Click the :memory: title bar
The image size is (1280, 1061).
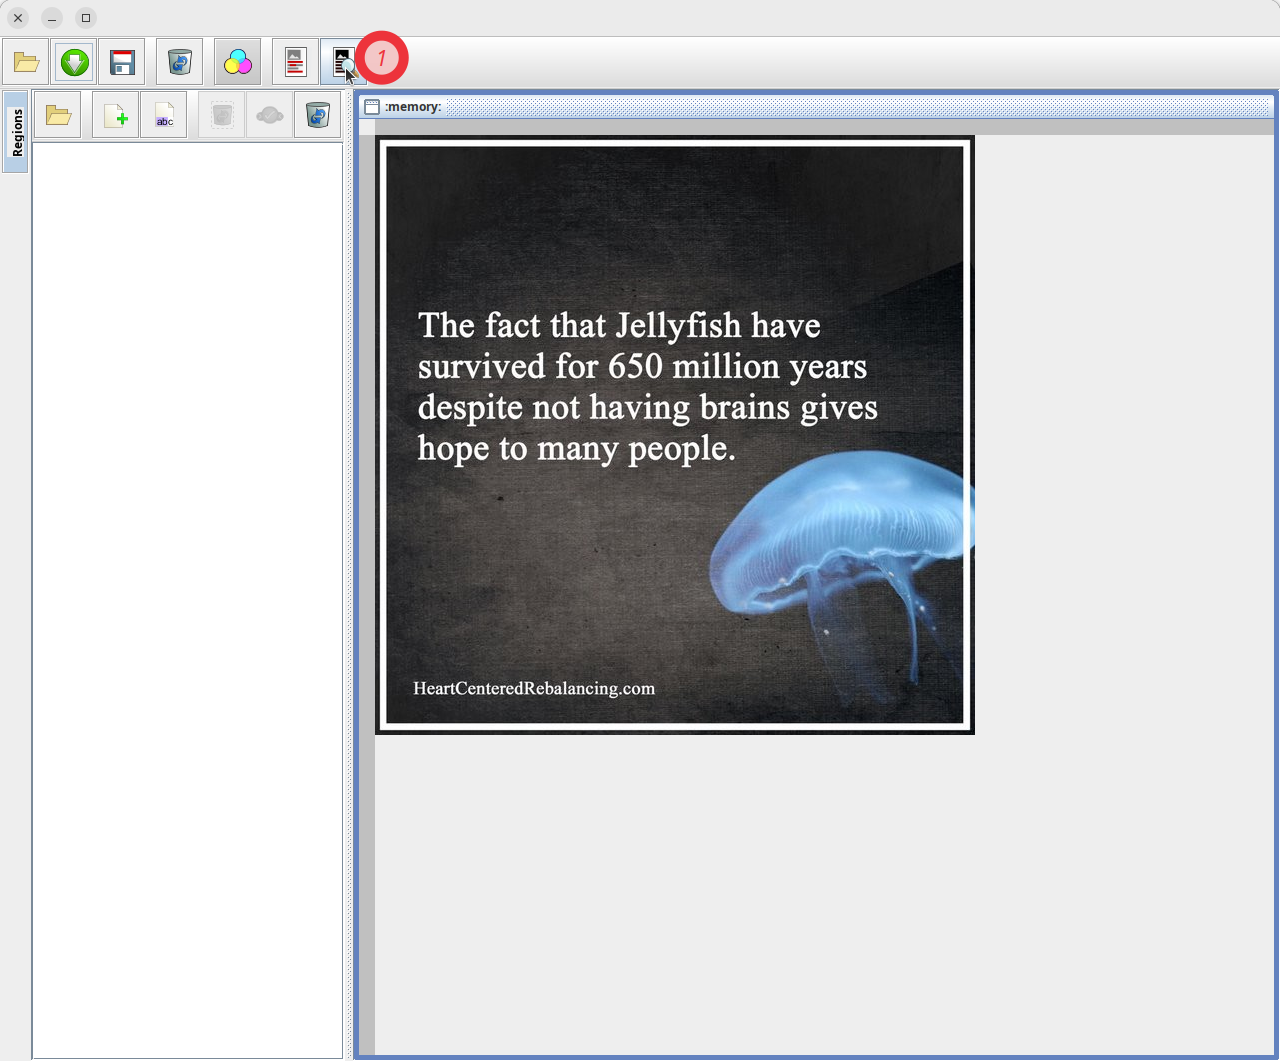coord(816,107)
